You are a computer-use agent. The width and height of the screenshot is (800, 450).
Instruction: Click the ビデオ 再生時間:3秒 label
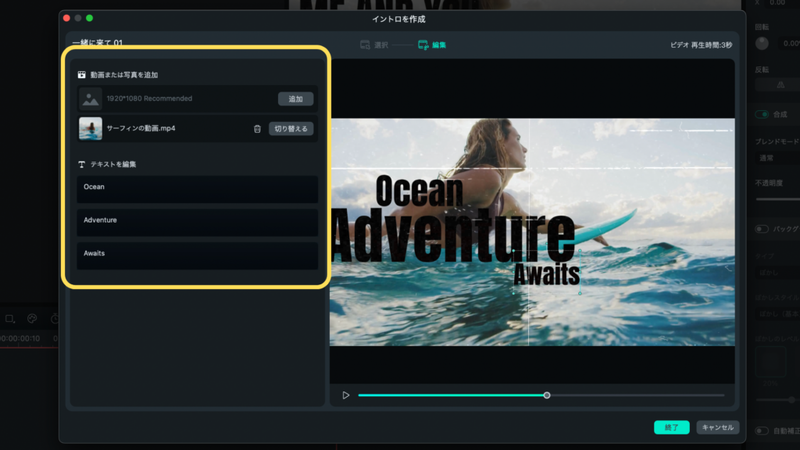701,45
